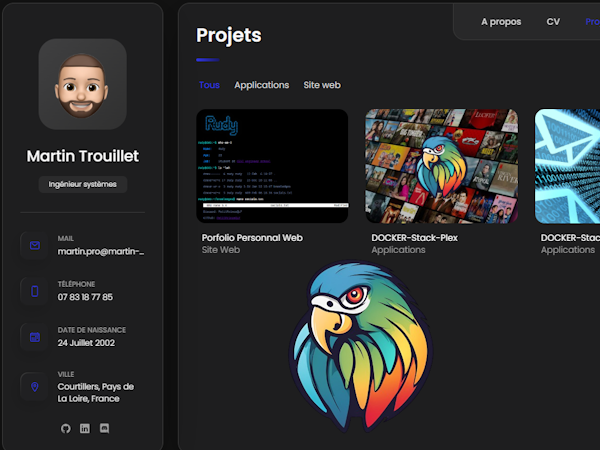This screenshot has width=600, height=450.
Task: Click Courtillers, Pays de La Loire address
Action: tap(96, 393)
